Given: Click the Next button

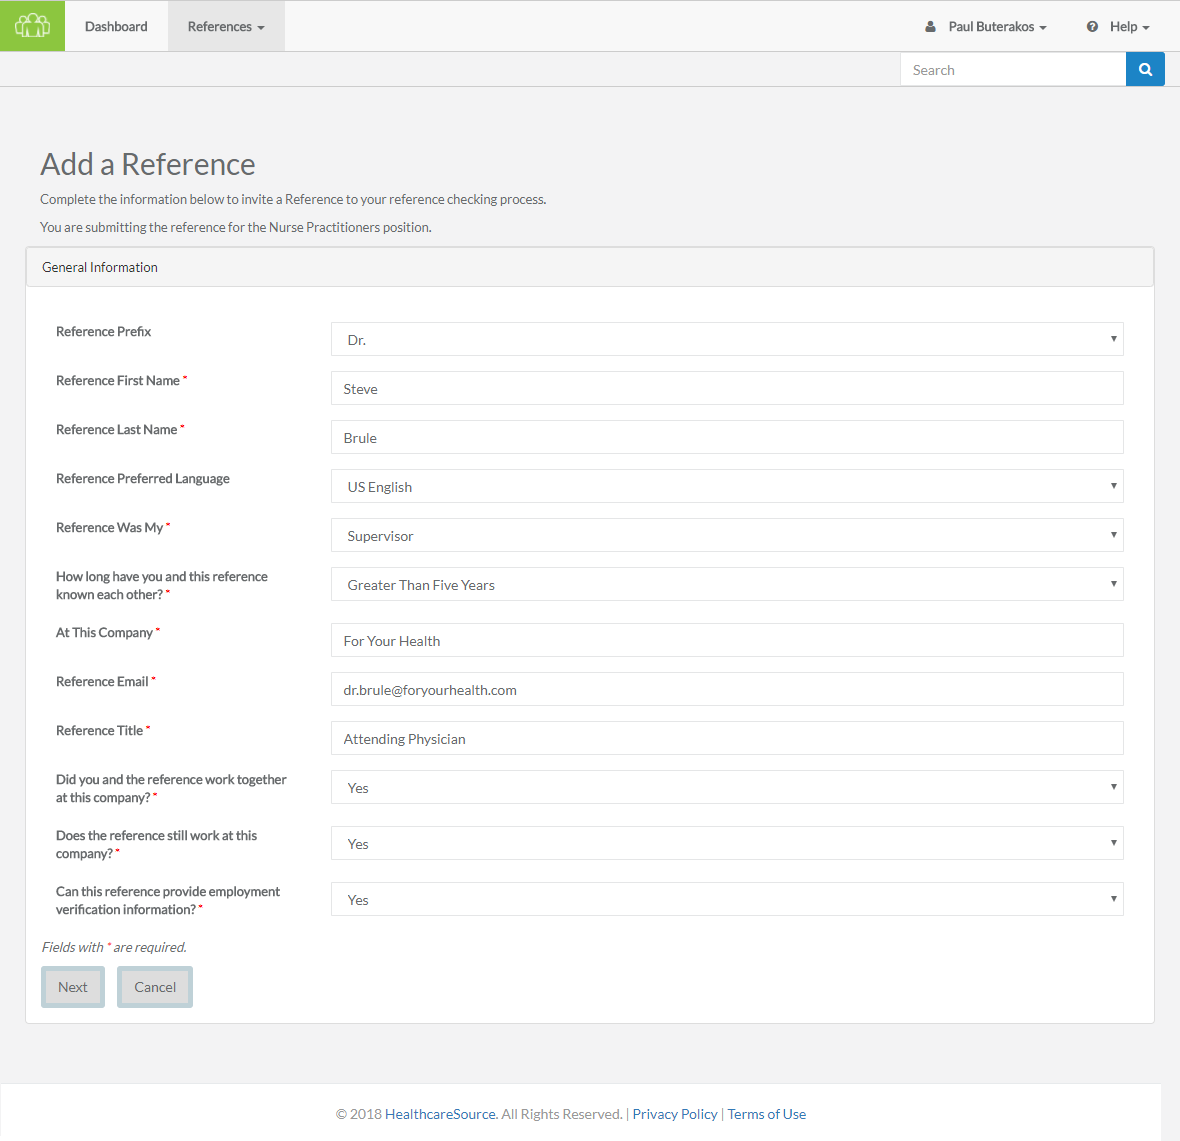Looking at the screenshot, I should pyautogui.click(x=72, y=986).
